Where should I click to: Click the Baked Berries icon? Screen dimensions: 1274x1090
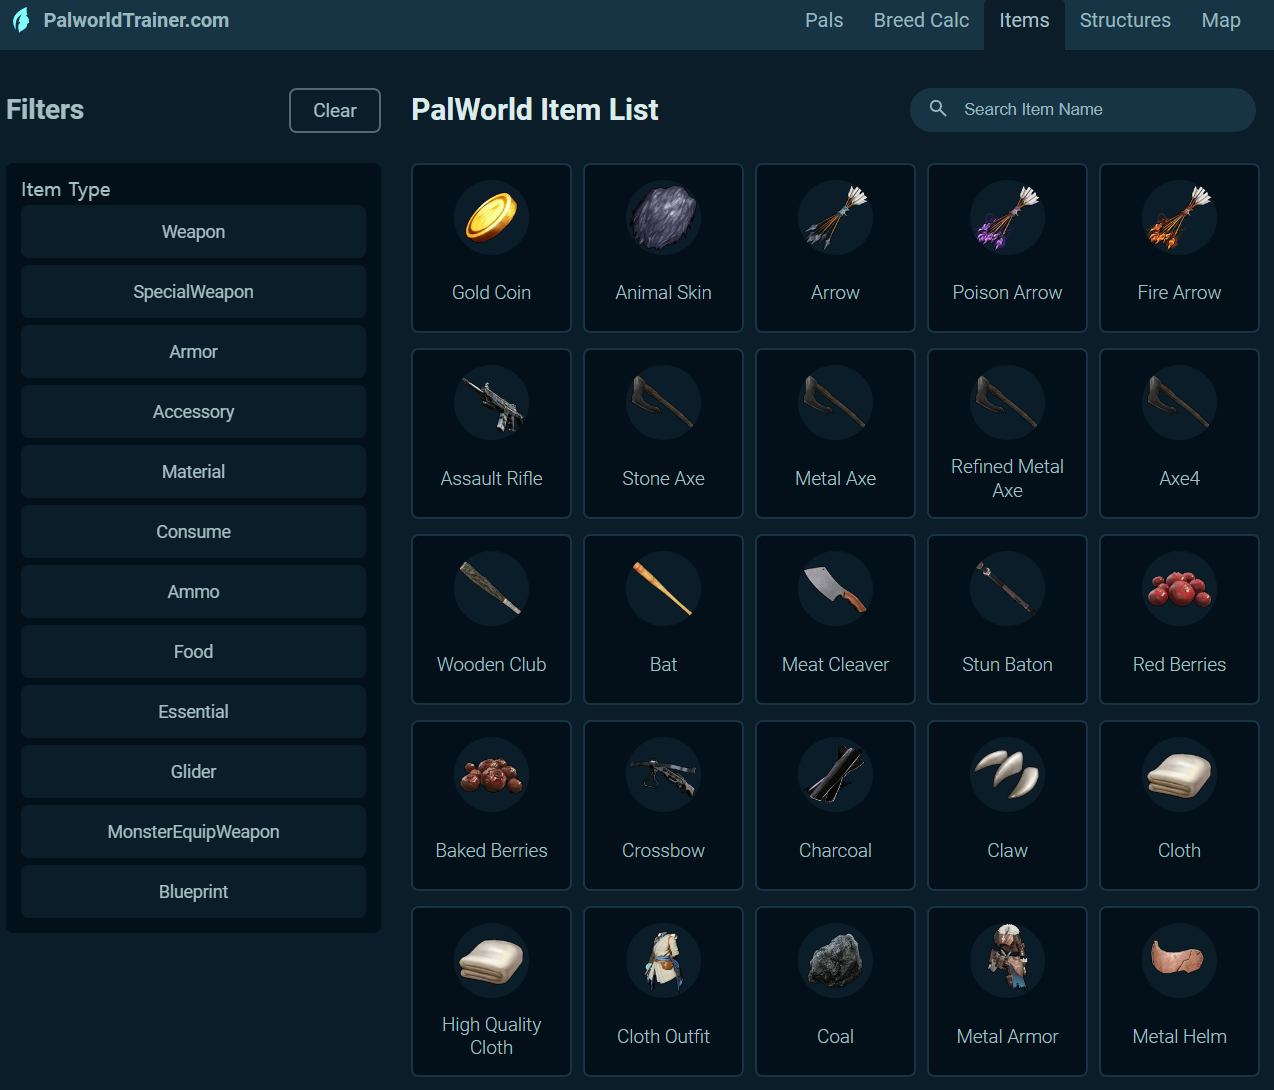click(491, 775)
